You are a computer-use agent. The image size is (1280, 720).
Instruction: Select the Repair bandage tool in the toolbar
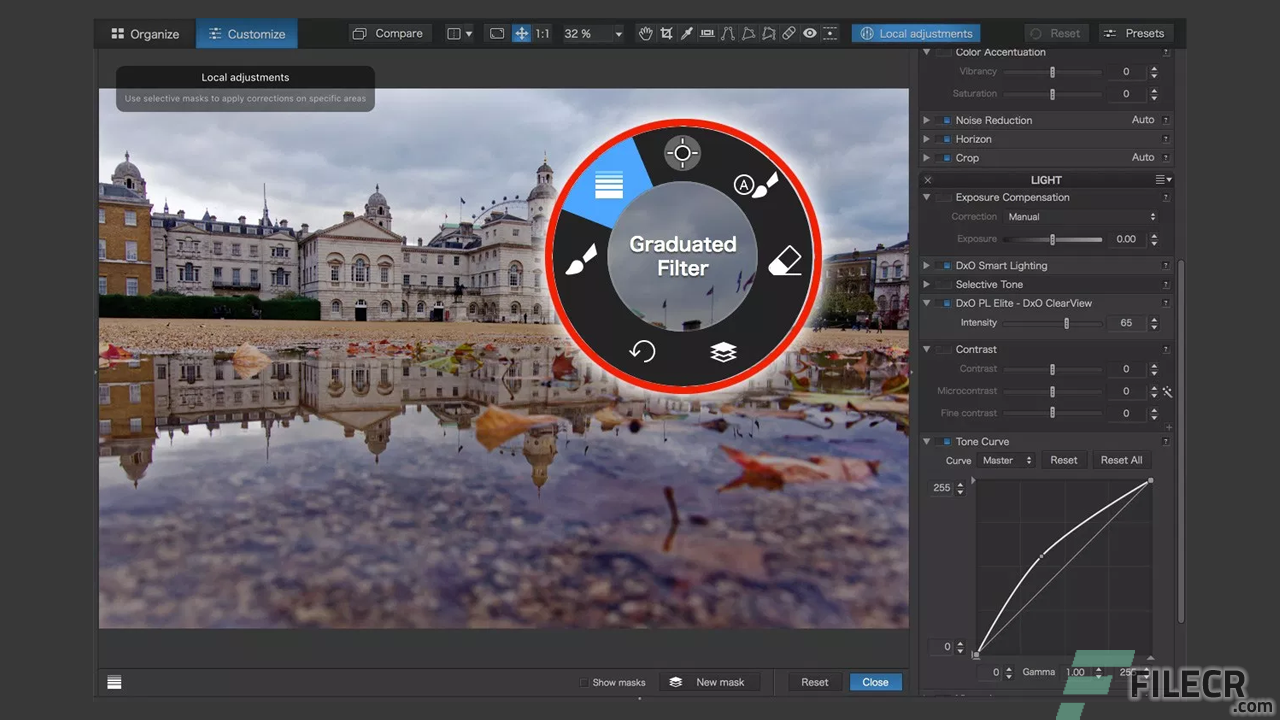click(x=789, y=33)
